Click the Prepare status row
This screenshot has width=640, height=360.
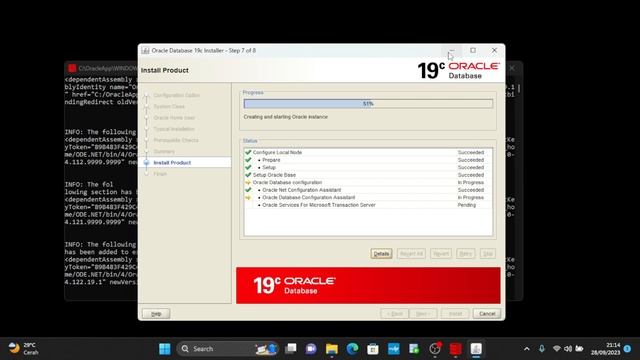pos(368,160)
